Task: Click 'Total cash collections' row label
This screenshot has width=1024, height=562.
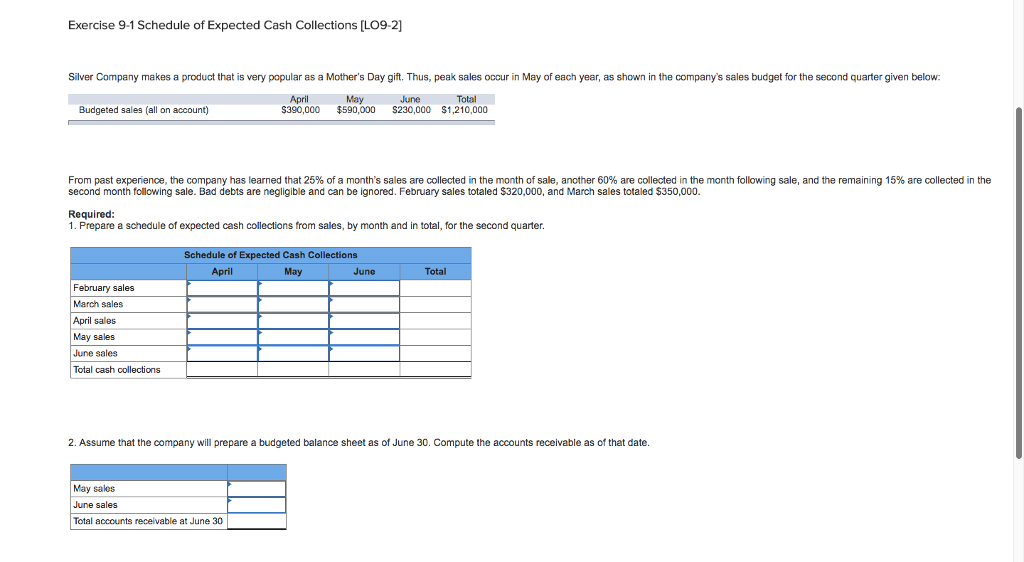Action: [x=117, y=369]
